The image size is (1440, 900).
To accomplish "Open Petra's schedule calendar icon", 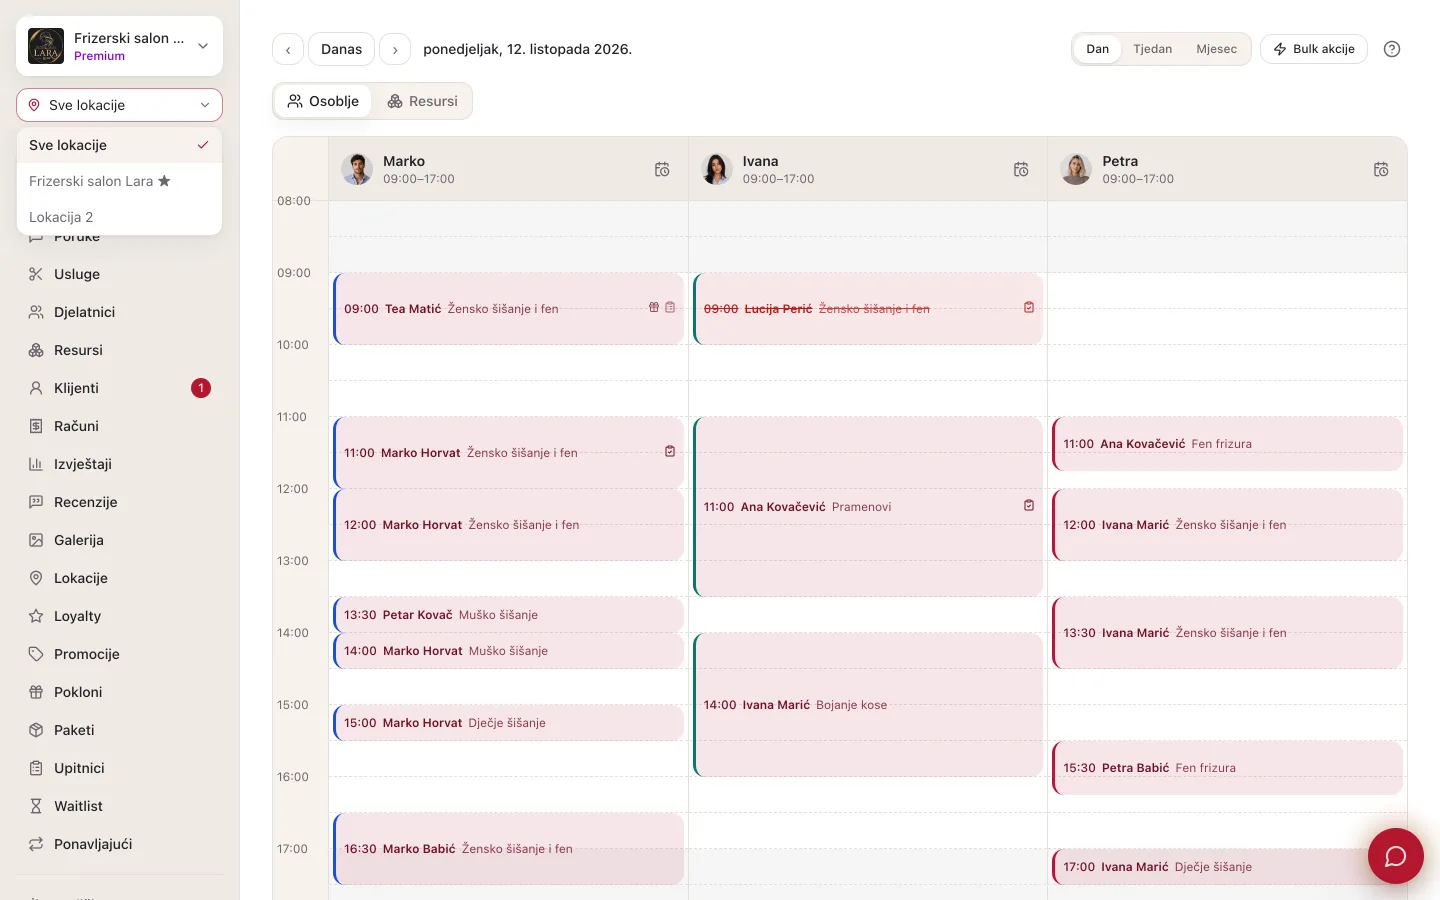I will 1381,170.
